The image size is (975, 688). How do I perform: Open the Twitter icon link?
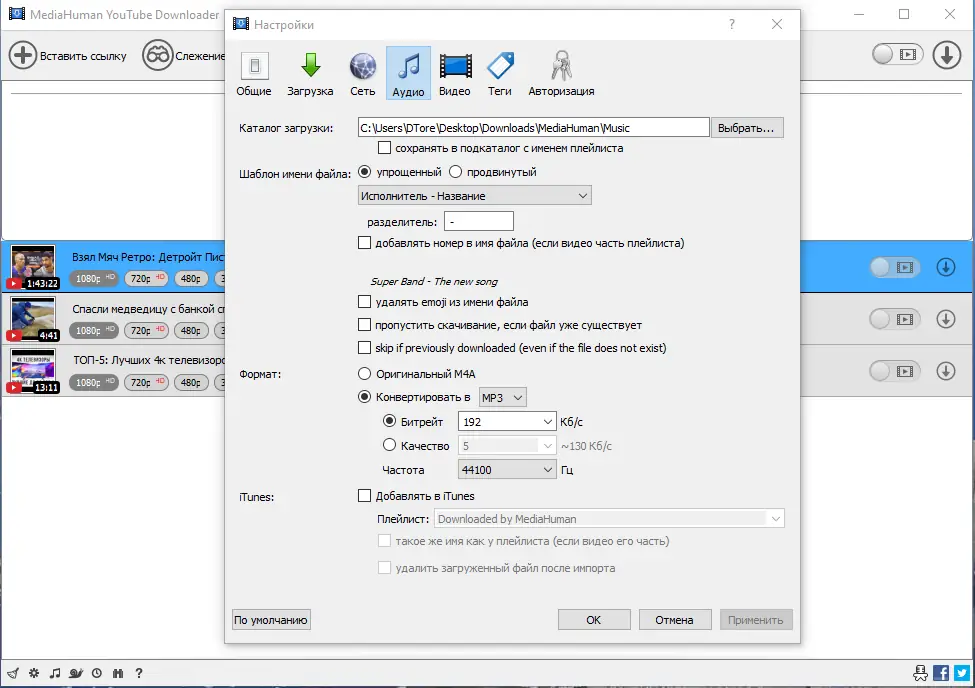[962, 672]
